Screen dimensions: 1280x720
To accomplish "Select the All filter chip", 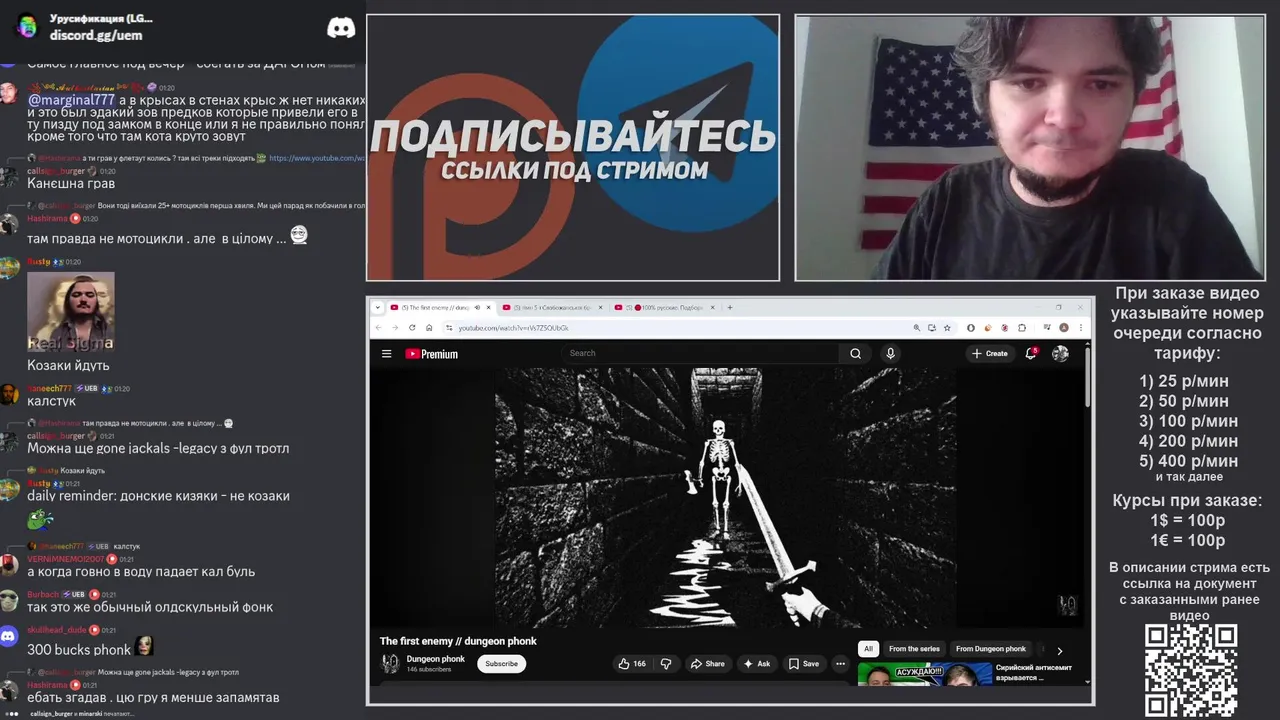I will point(868,649).
